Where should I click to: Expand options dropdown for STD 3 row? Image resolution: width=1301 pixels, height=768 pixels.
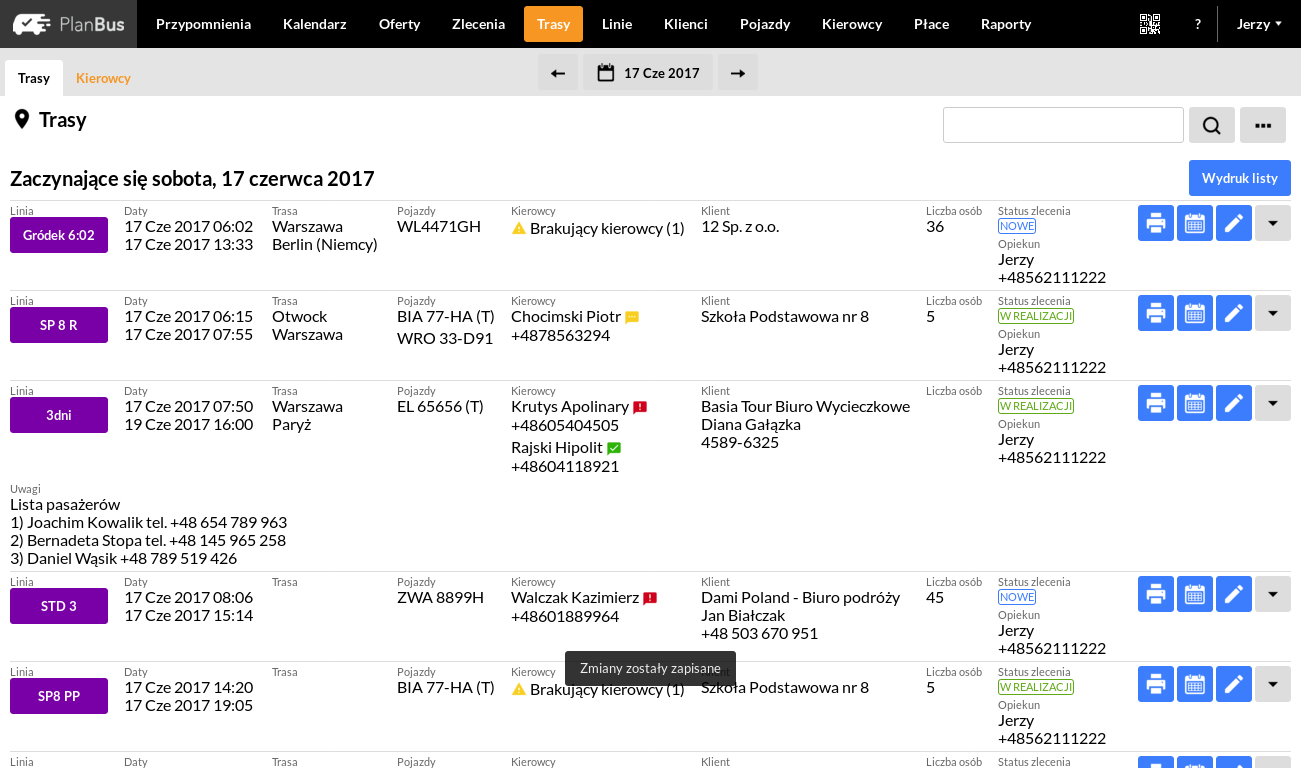[x=1273, y=594]
